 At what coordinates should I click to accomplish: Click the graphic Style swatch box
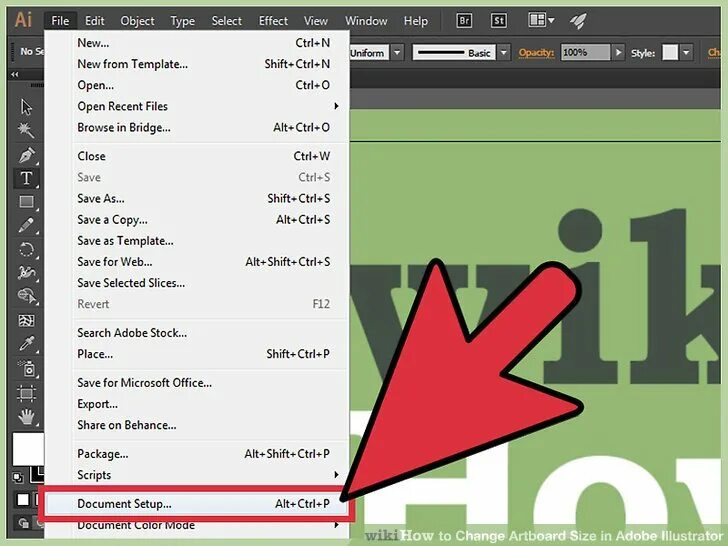pos(670,52)
